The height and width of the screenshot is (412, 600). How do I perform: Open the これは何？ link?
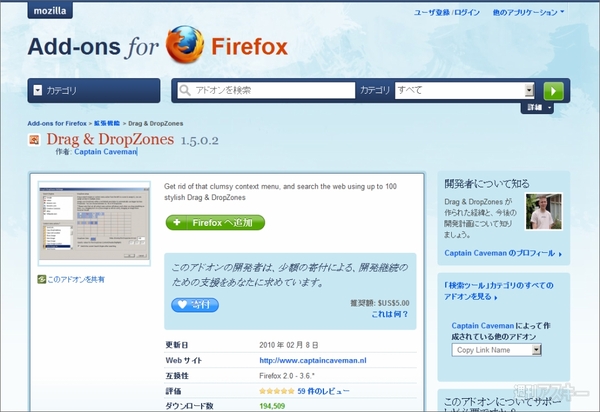pos(390,314)
